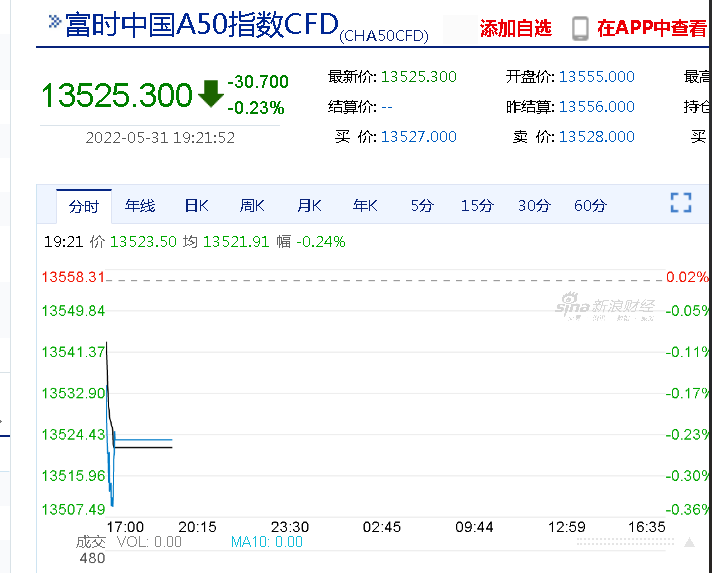Click the time axis label 02:45
Viewport: 712px width, 573px height.
382,527
